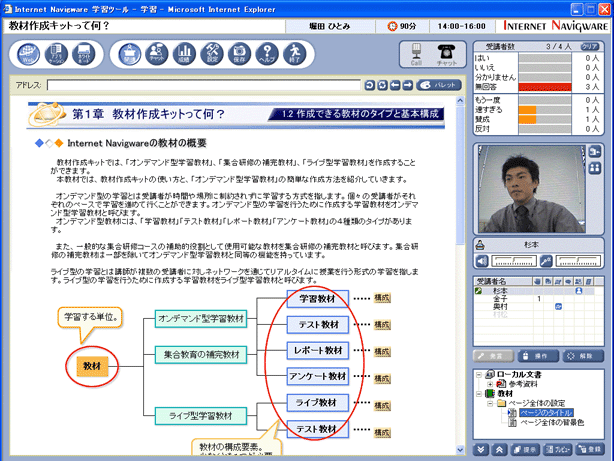Click the Call microphone icon
The height and width of the screenshot is (461, 614).
pyautogui.click(x=416, y=54)
